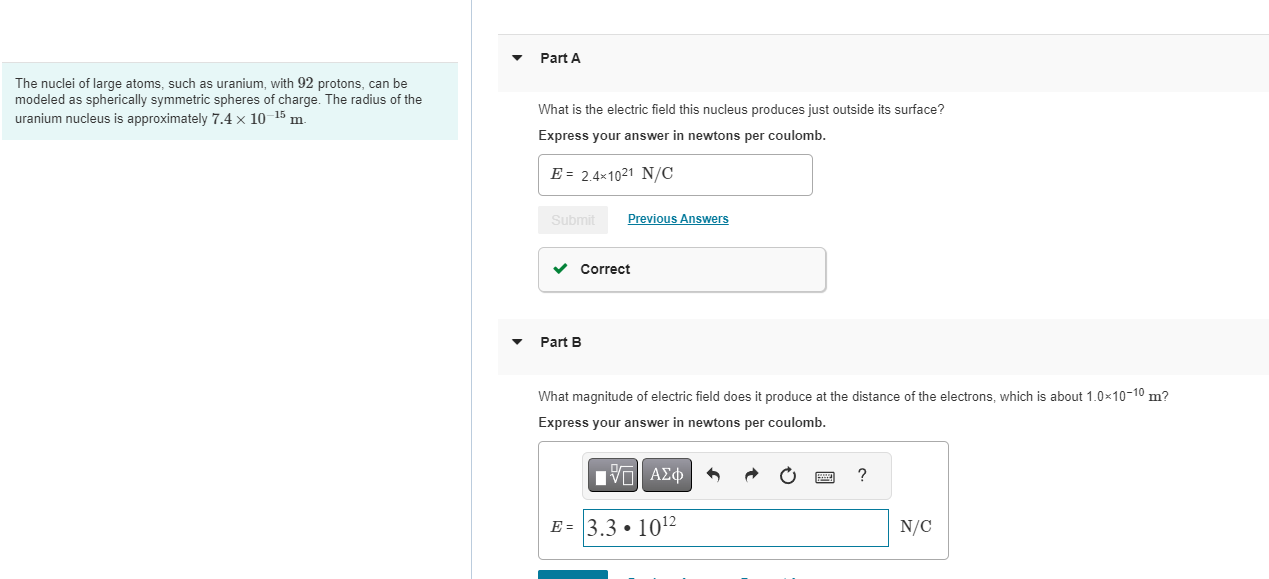
Task: Click the greyed-out Submit button in Part A
Action: pos(573,220)
